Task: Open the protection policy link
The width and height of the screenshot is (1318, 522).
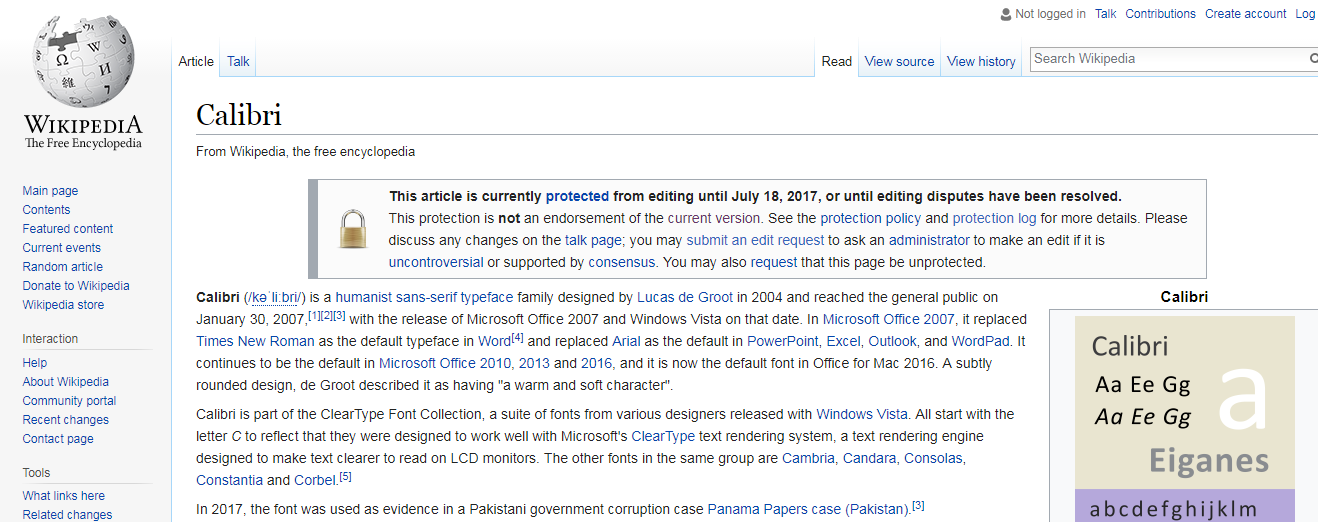Action: pos(871,218)
